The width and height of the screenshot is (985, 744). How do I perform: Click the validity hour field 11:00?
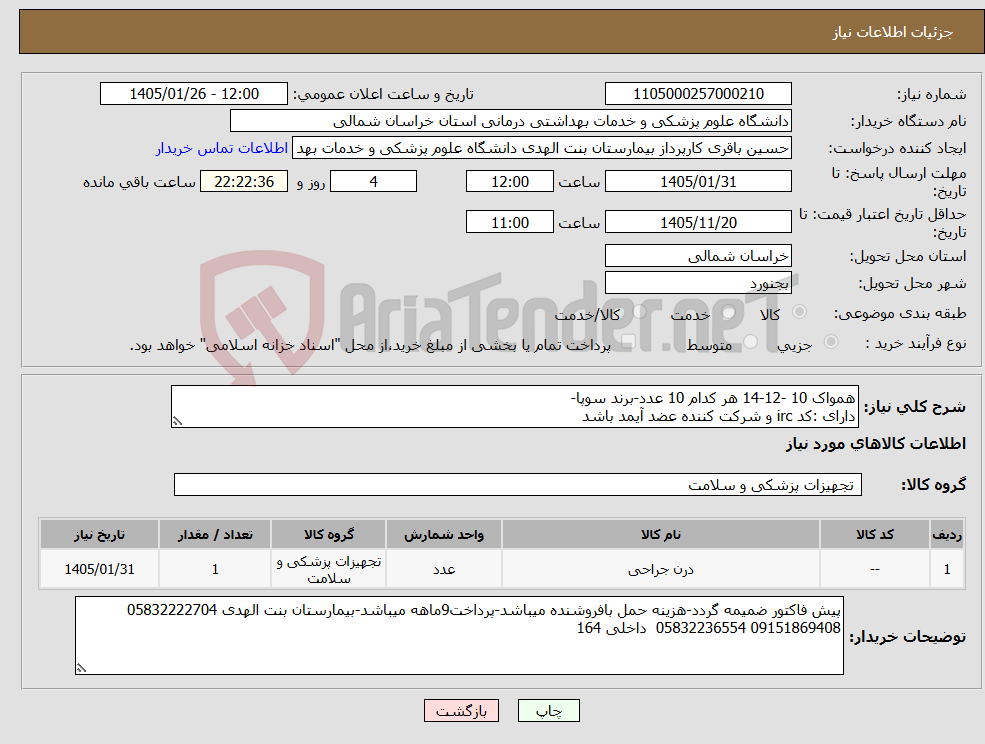point(509,222)
